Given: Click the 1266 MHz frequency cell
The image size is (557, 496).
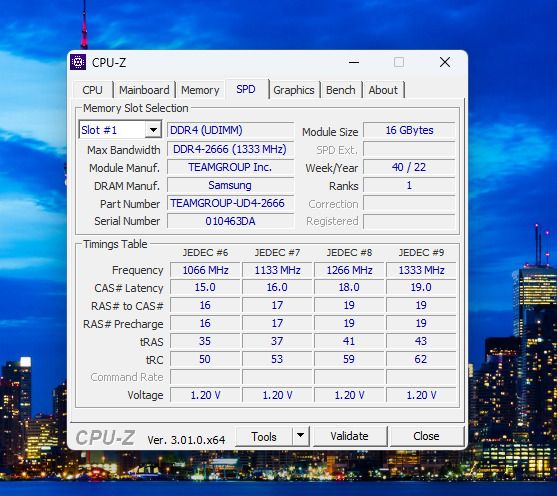Looking at the screenshot, I should point(349,270).
